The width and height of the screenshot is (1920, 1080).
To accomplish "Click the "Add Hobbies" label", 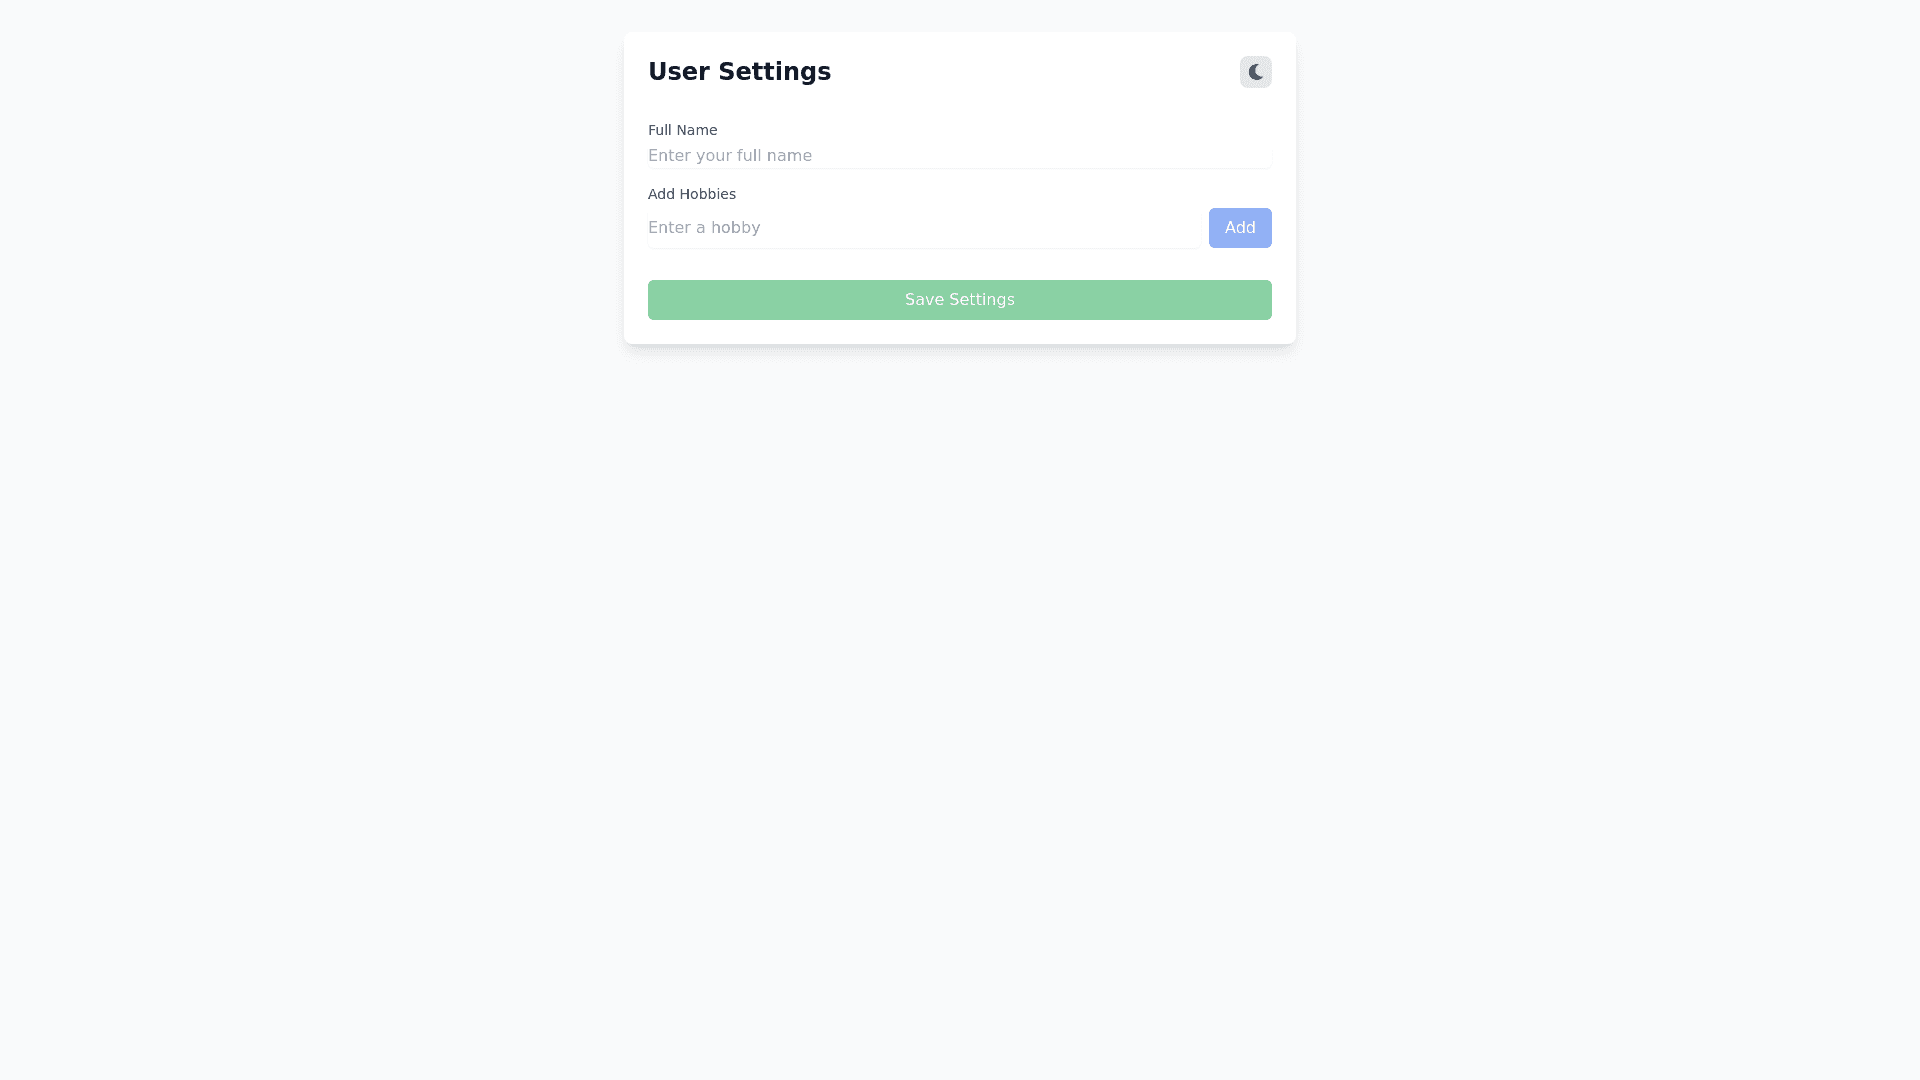I will click(x=691, y=194).
